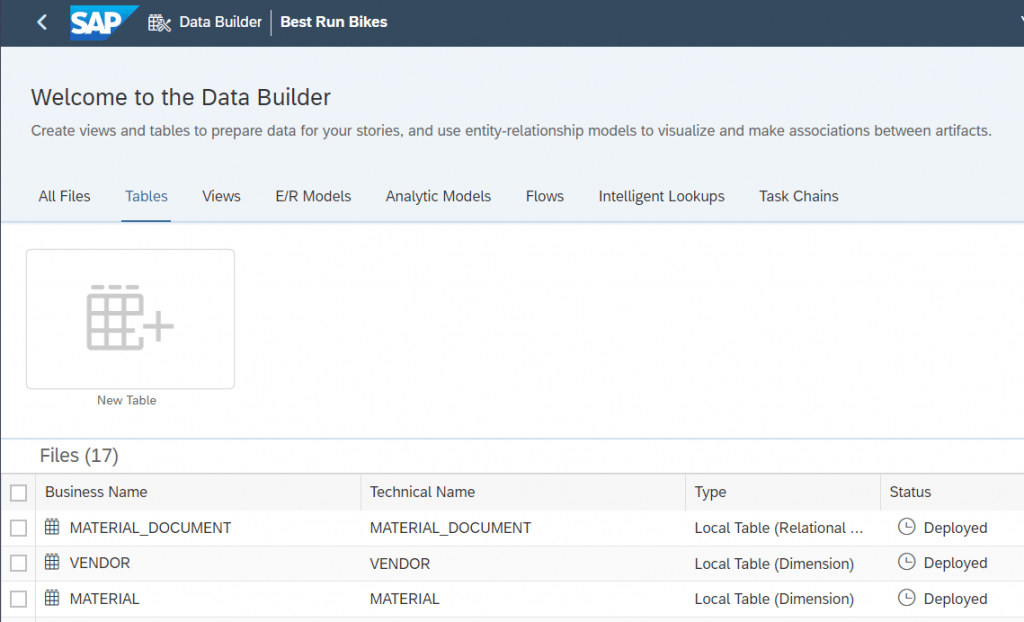Screen dimensions: 1024x622
Task: Open the Tables tab
Action: [x=146, y=196]
